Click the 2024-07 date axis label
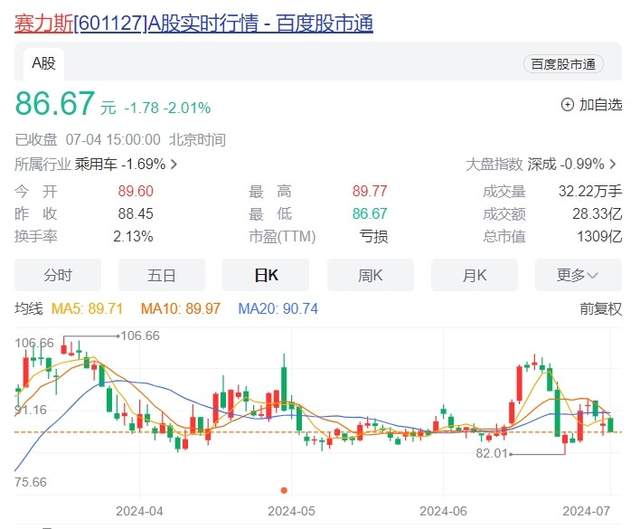The width and height of the screenshot is (640, 529). coord(586,511)
